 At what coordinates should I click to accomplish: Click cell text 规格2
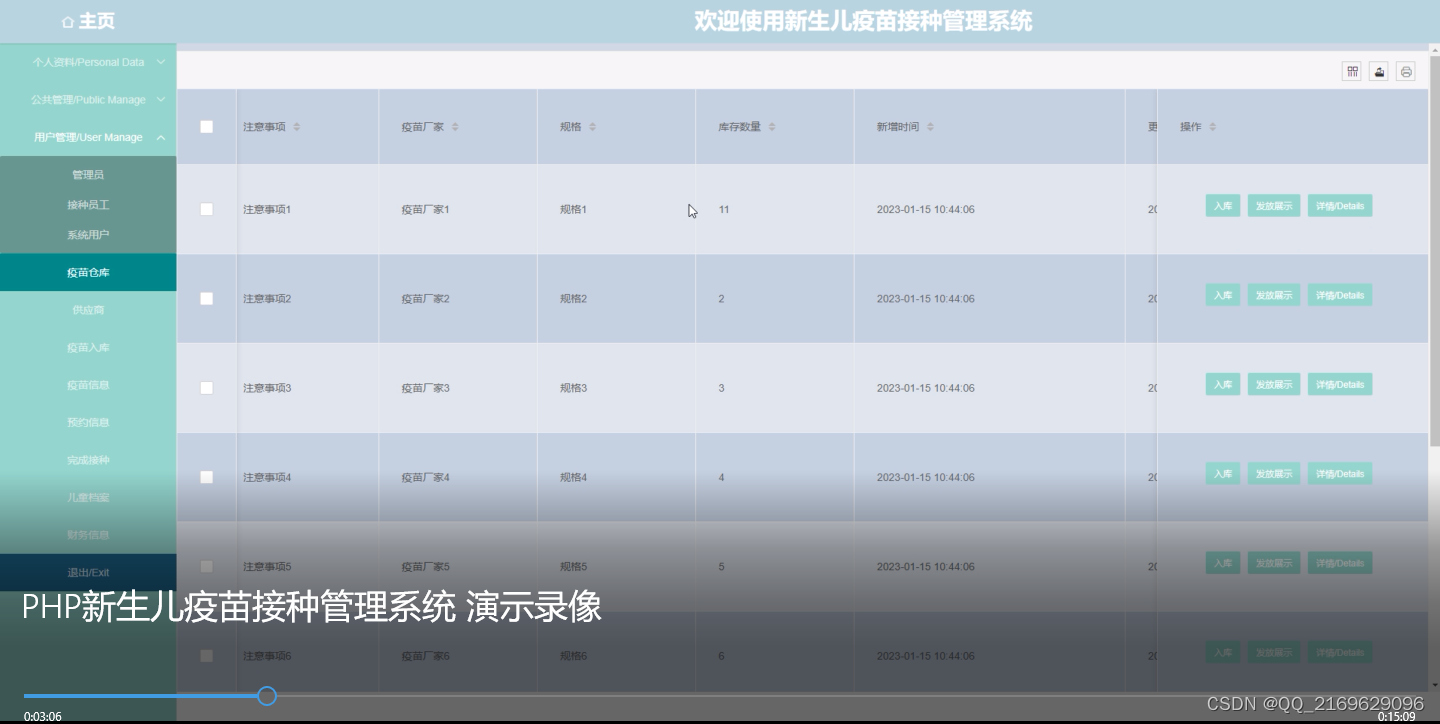point(573,298)
